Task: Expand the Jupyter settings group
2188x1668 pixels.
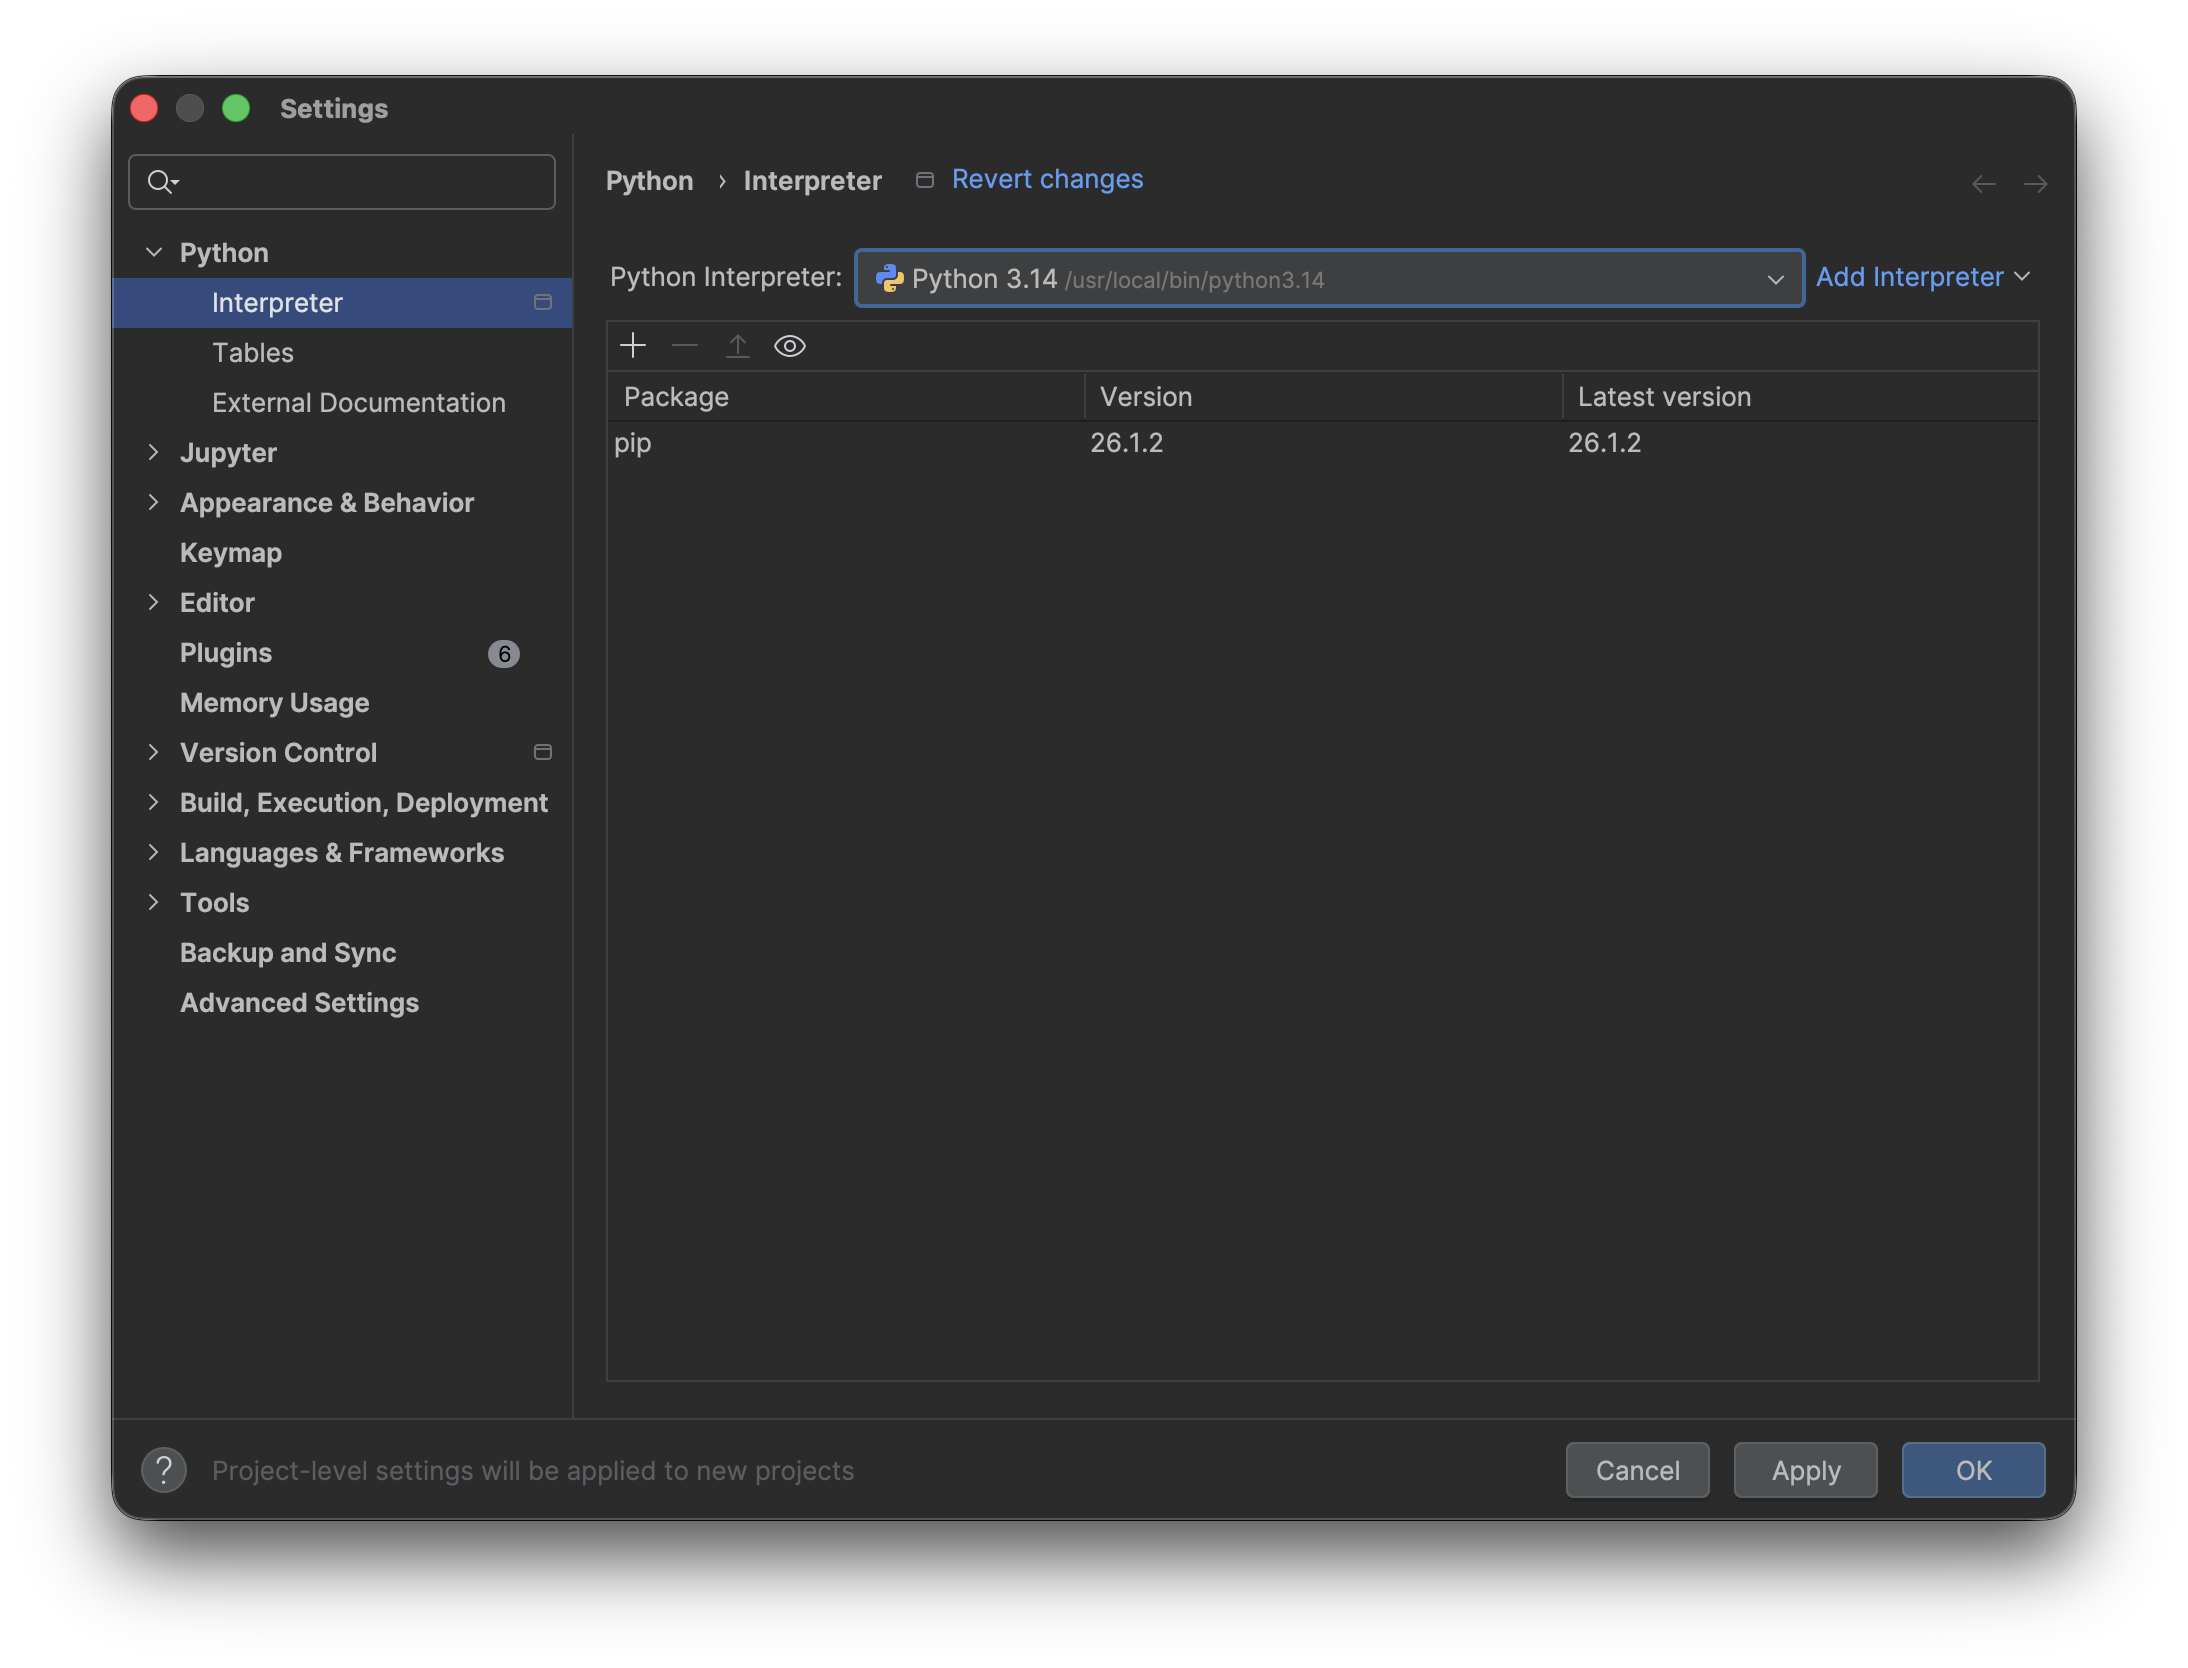Action: click(154, 452)
